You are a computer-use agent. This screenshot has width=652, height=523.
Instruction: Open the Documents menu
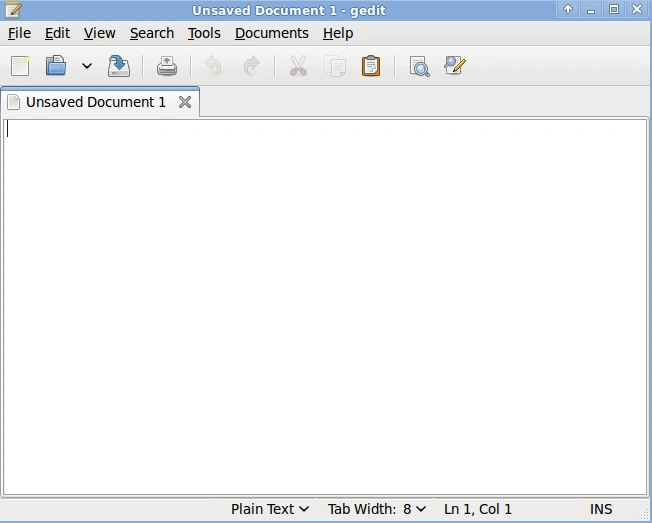(x=272, y=33)
